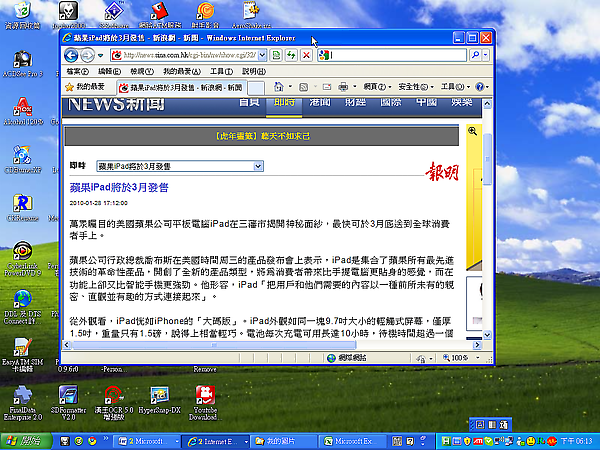The image size is (600, 450).
Task: Click the horizontal scrollbar right arrow
Action: (x=477, y=345)
